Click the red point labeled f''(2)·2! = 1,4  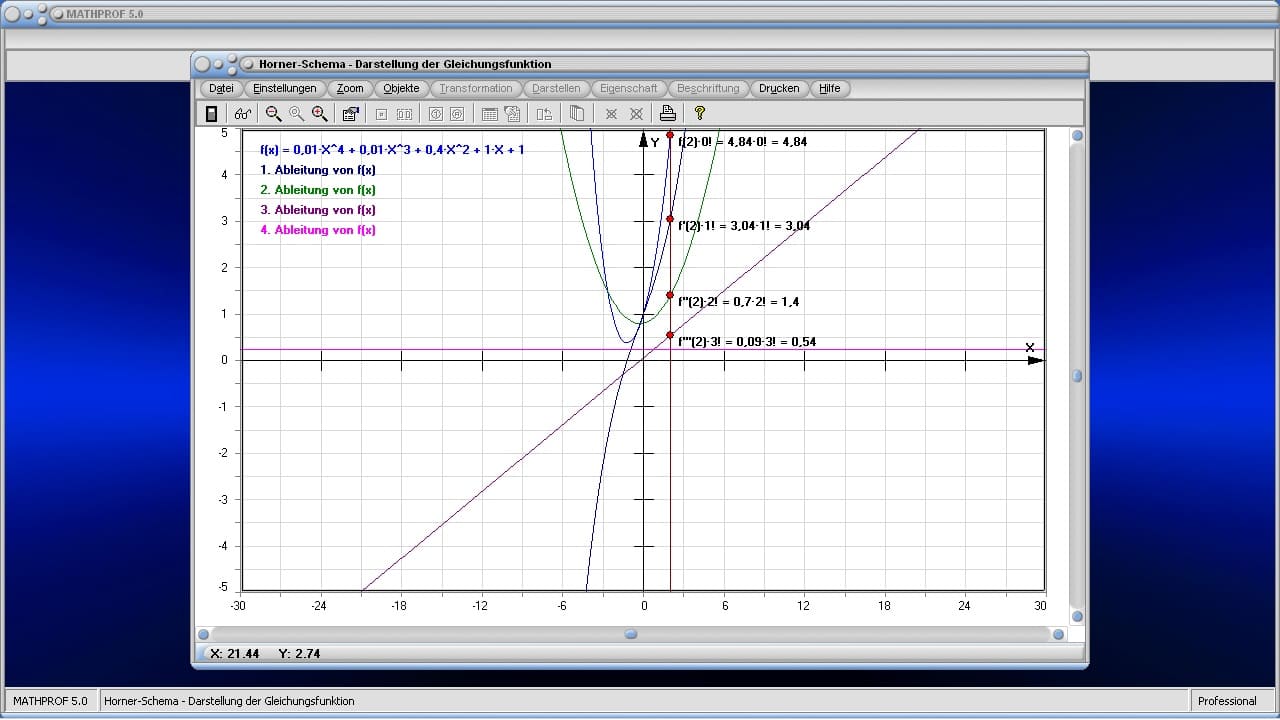[x=670, y=295]
